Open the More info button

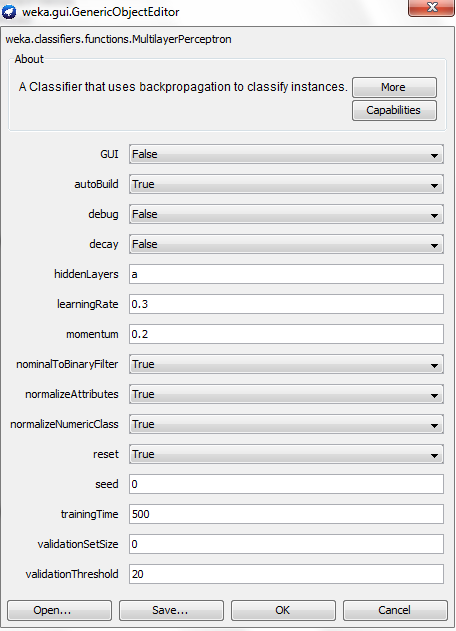394,87
